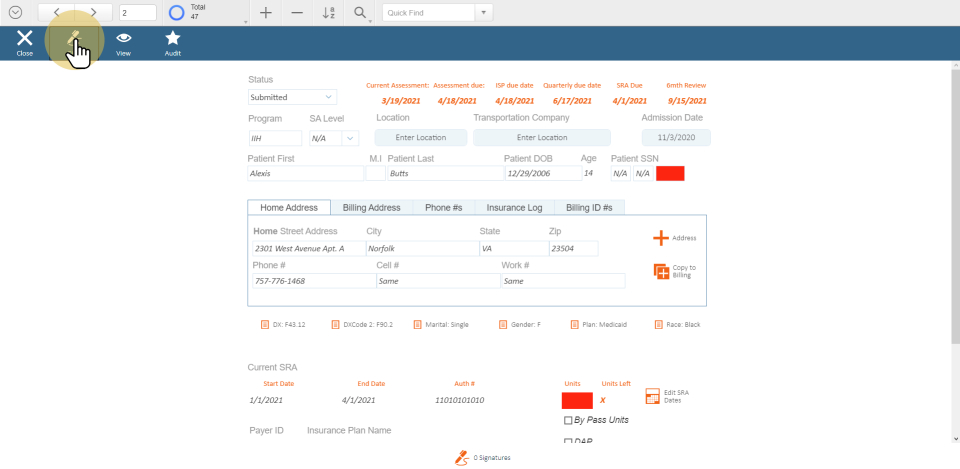Viewport: 960px width, 469px height.
Task: Delete record using the minus icon
Action: (297, 13)
